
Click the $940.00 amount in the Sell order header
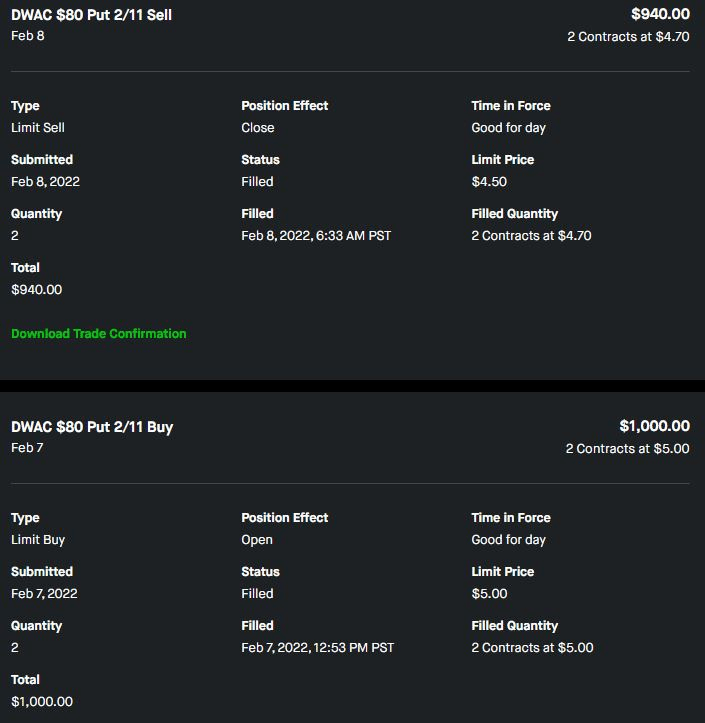(x=660, y=14)
